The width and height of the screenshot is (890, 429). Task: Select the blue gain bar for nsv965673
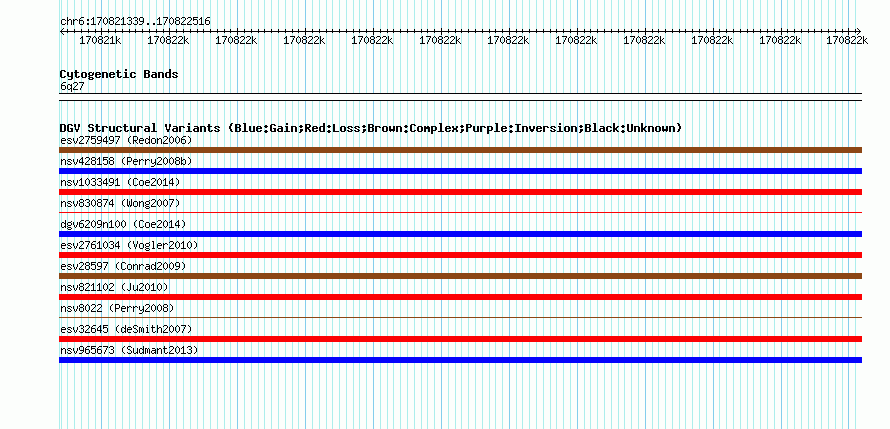460,360
